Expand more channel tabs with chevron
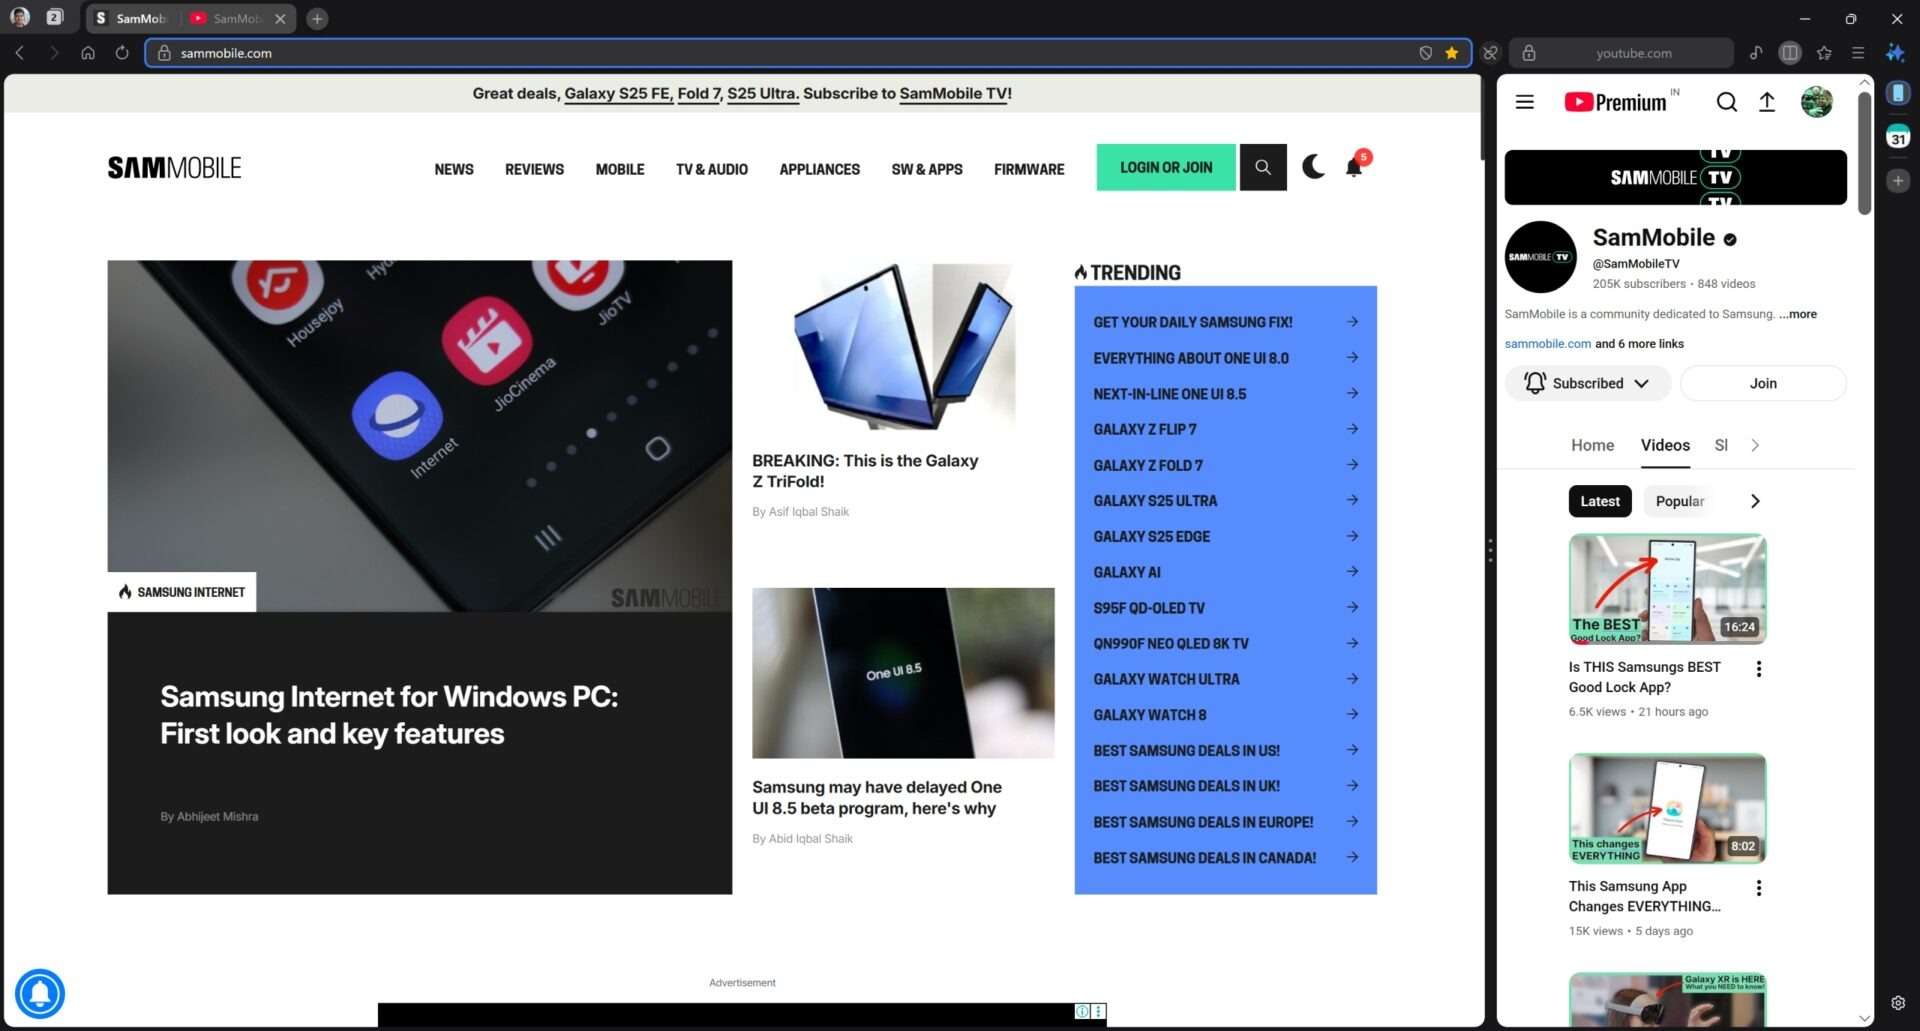1920x1031 pixels. pyautogui.click(x=1755, y=446)
